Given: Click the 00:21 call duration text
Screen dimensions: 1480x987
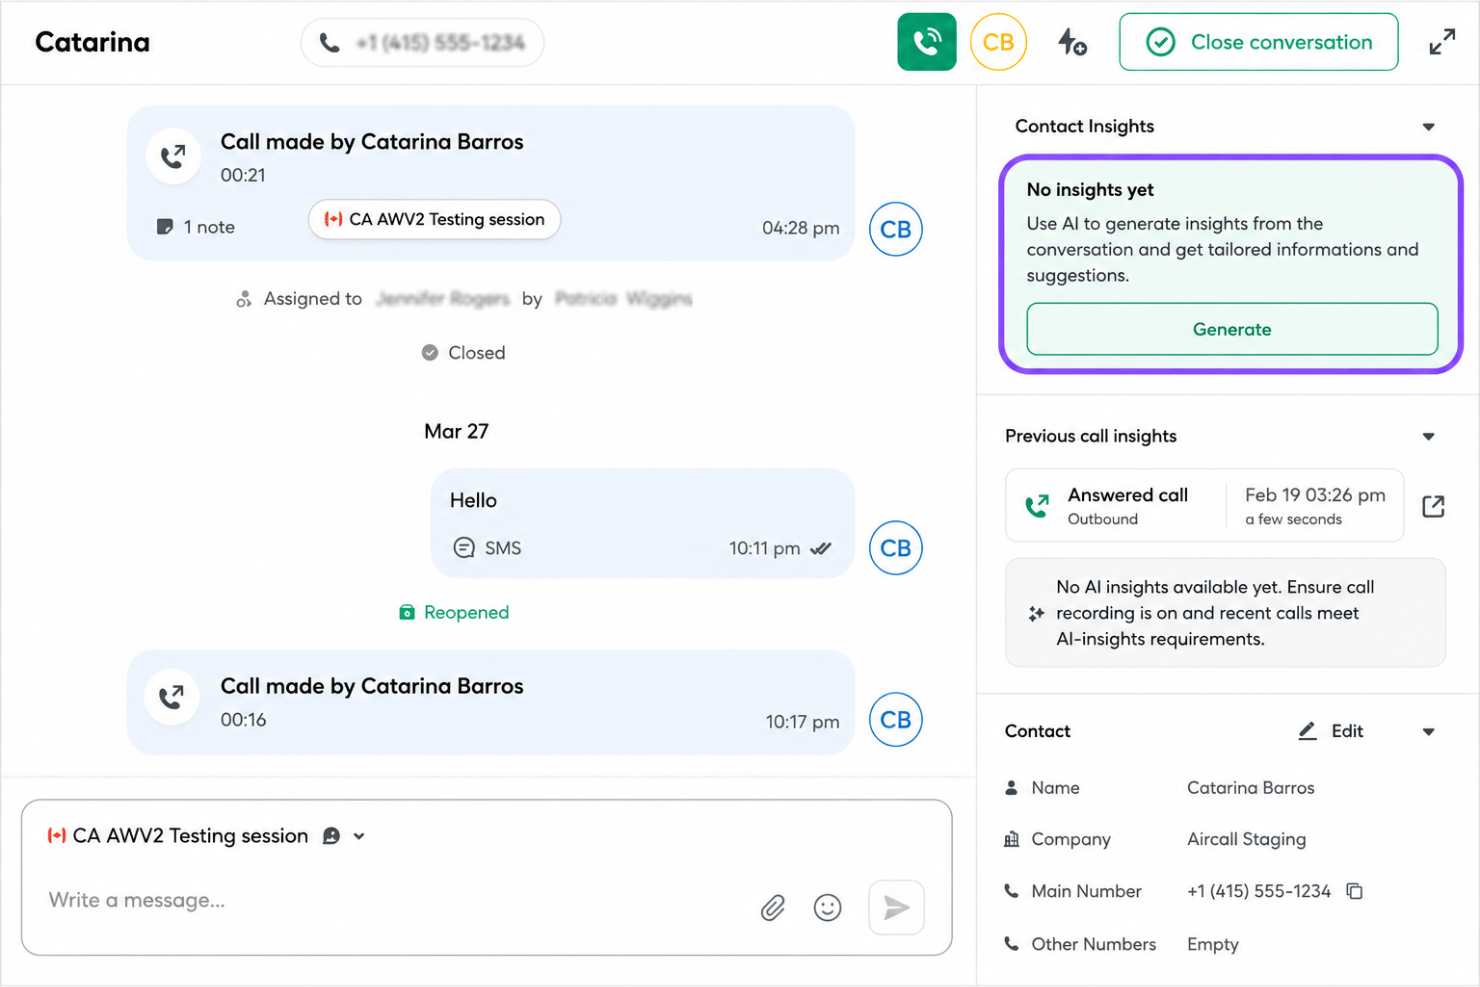Looking at the screenshot, I should [243, 175].
